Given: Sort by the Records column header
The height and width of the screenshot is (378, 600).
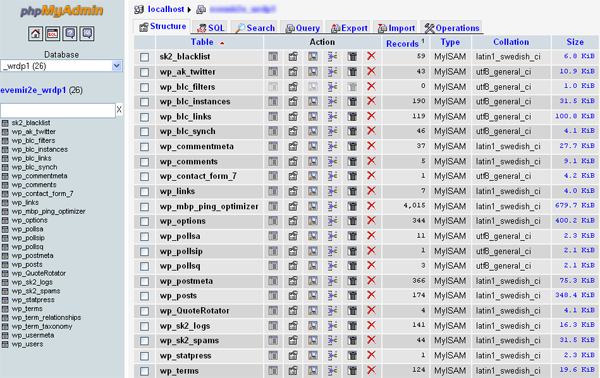Looking at the screenshot, I should pos(402,44).
